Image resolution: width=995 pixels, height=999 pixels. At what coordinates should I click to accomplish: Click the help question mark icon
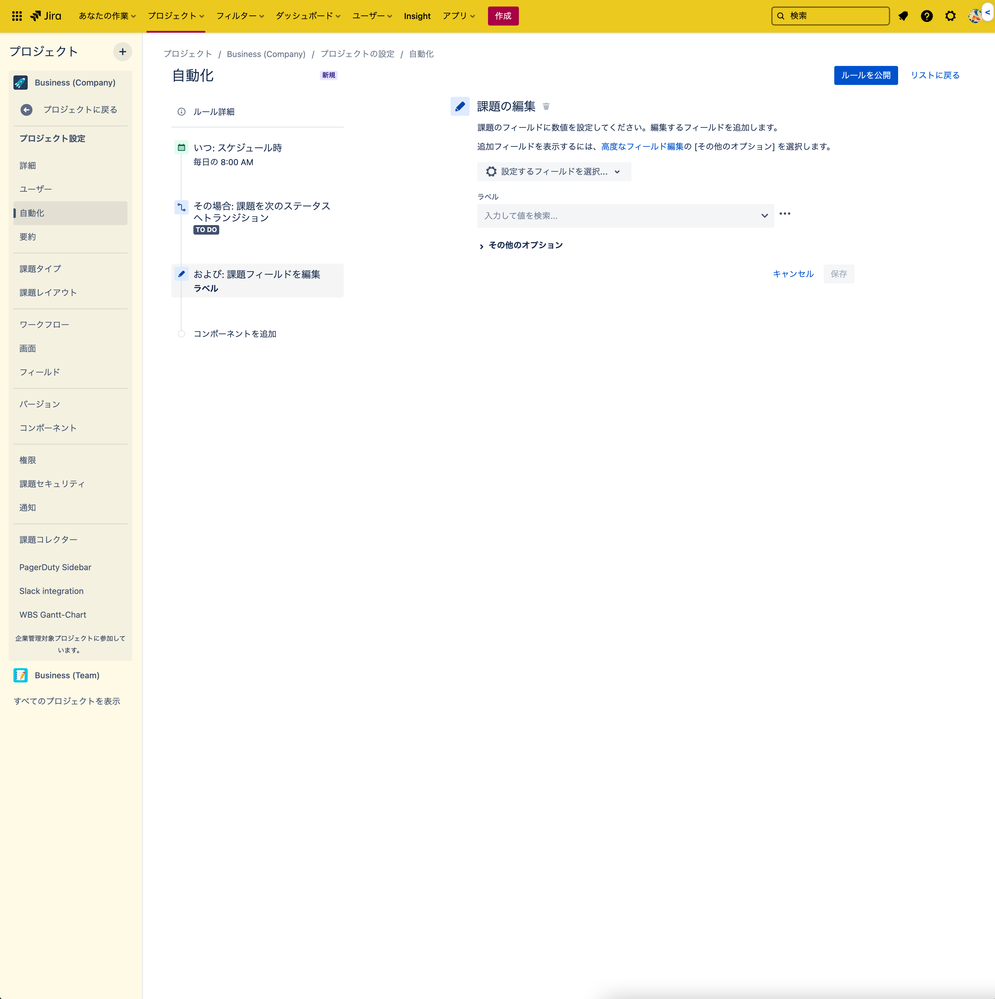point(926,15)
